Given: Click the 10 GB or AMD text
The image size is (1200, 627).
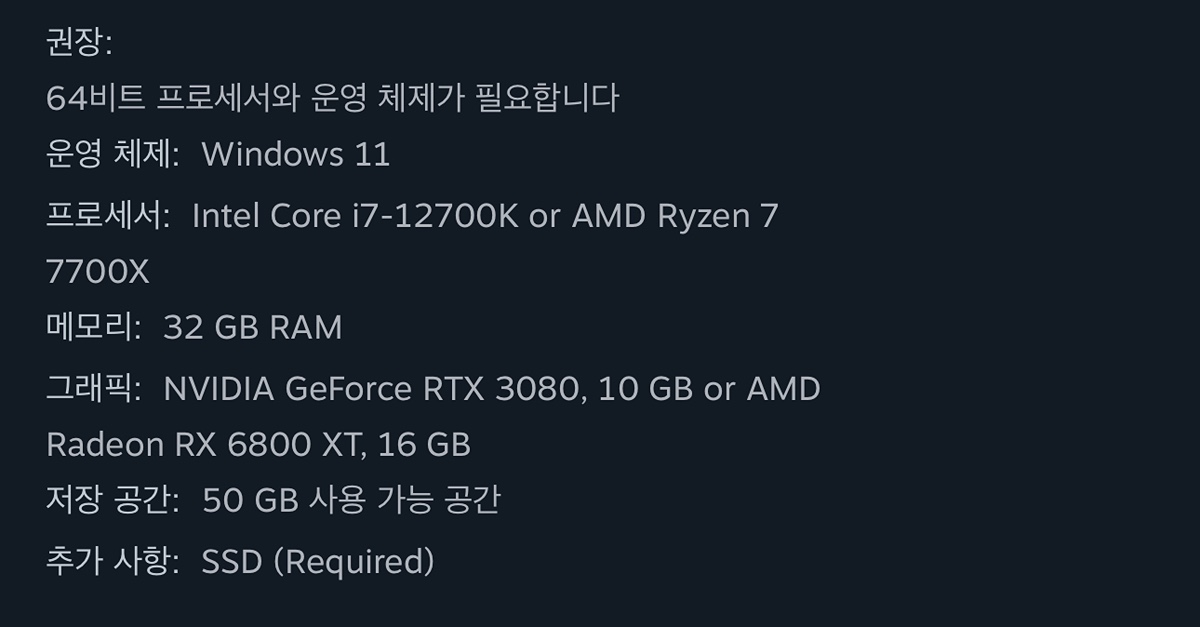Looking at the screenshot, I should 708,388.
